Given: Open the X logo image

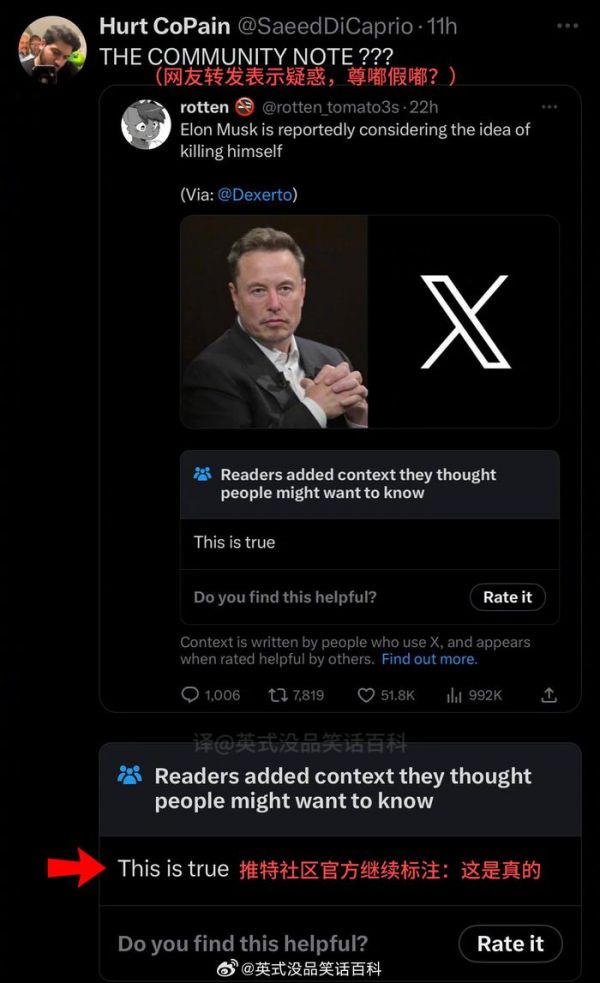Looking at the screenshot, I should click(x=464, y=322).
